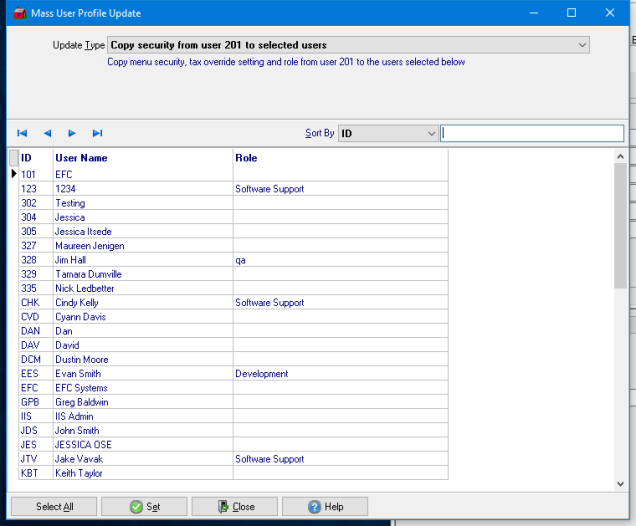Click the Select All button
Image resolution: width=636 pixels, height=526 pixels.
[x=54, y=506]
